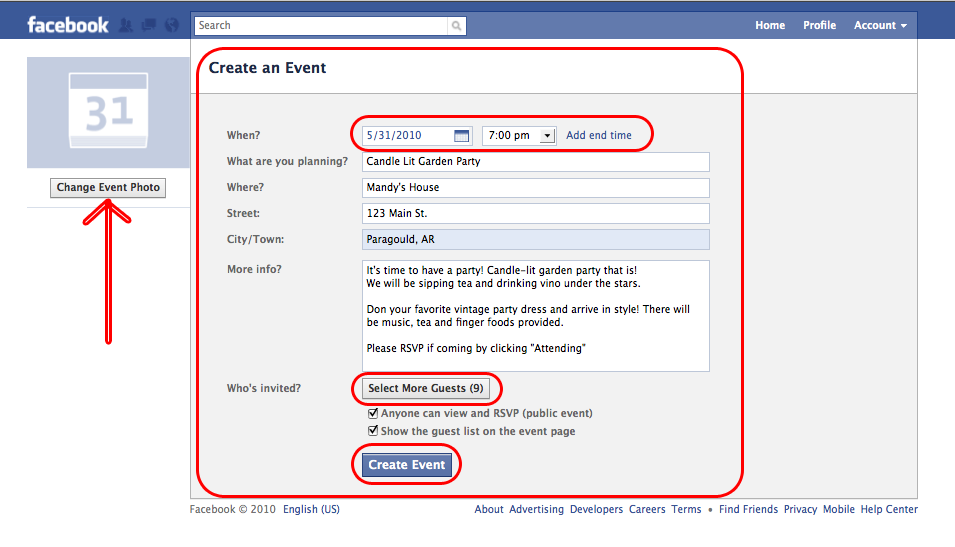The image size is (955, 547).
Task: Open the calendar date picker icon
Action: tap(461, 136)
